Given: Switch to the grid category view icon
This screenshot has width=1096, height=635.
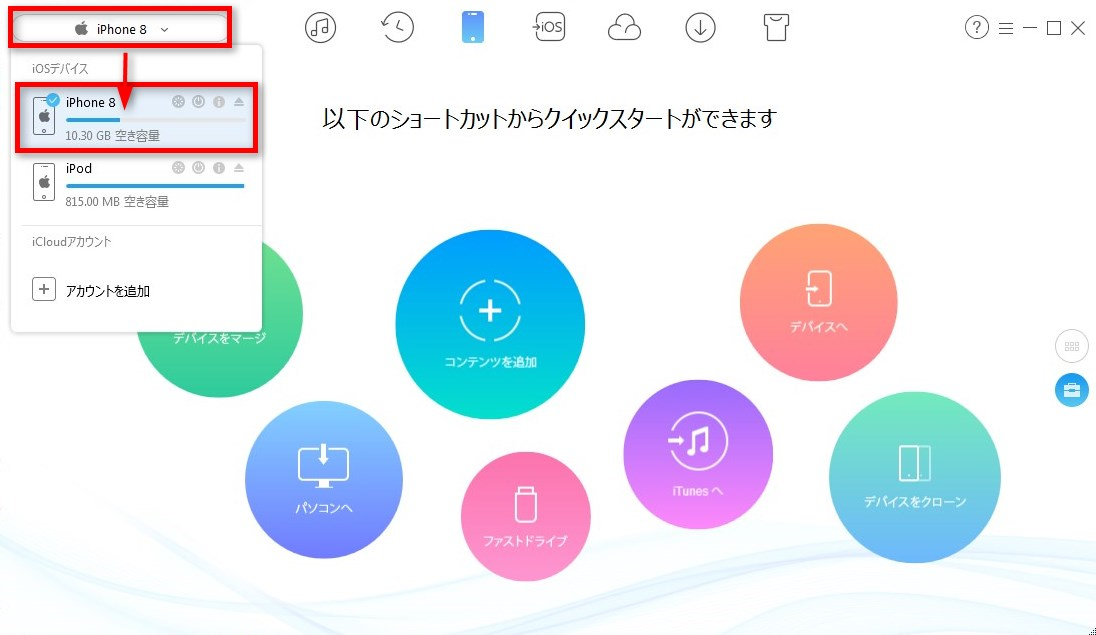Looking at the screenshot, I should [x=1072, y=346].
